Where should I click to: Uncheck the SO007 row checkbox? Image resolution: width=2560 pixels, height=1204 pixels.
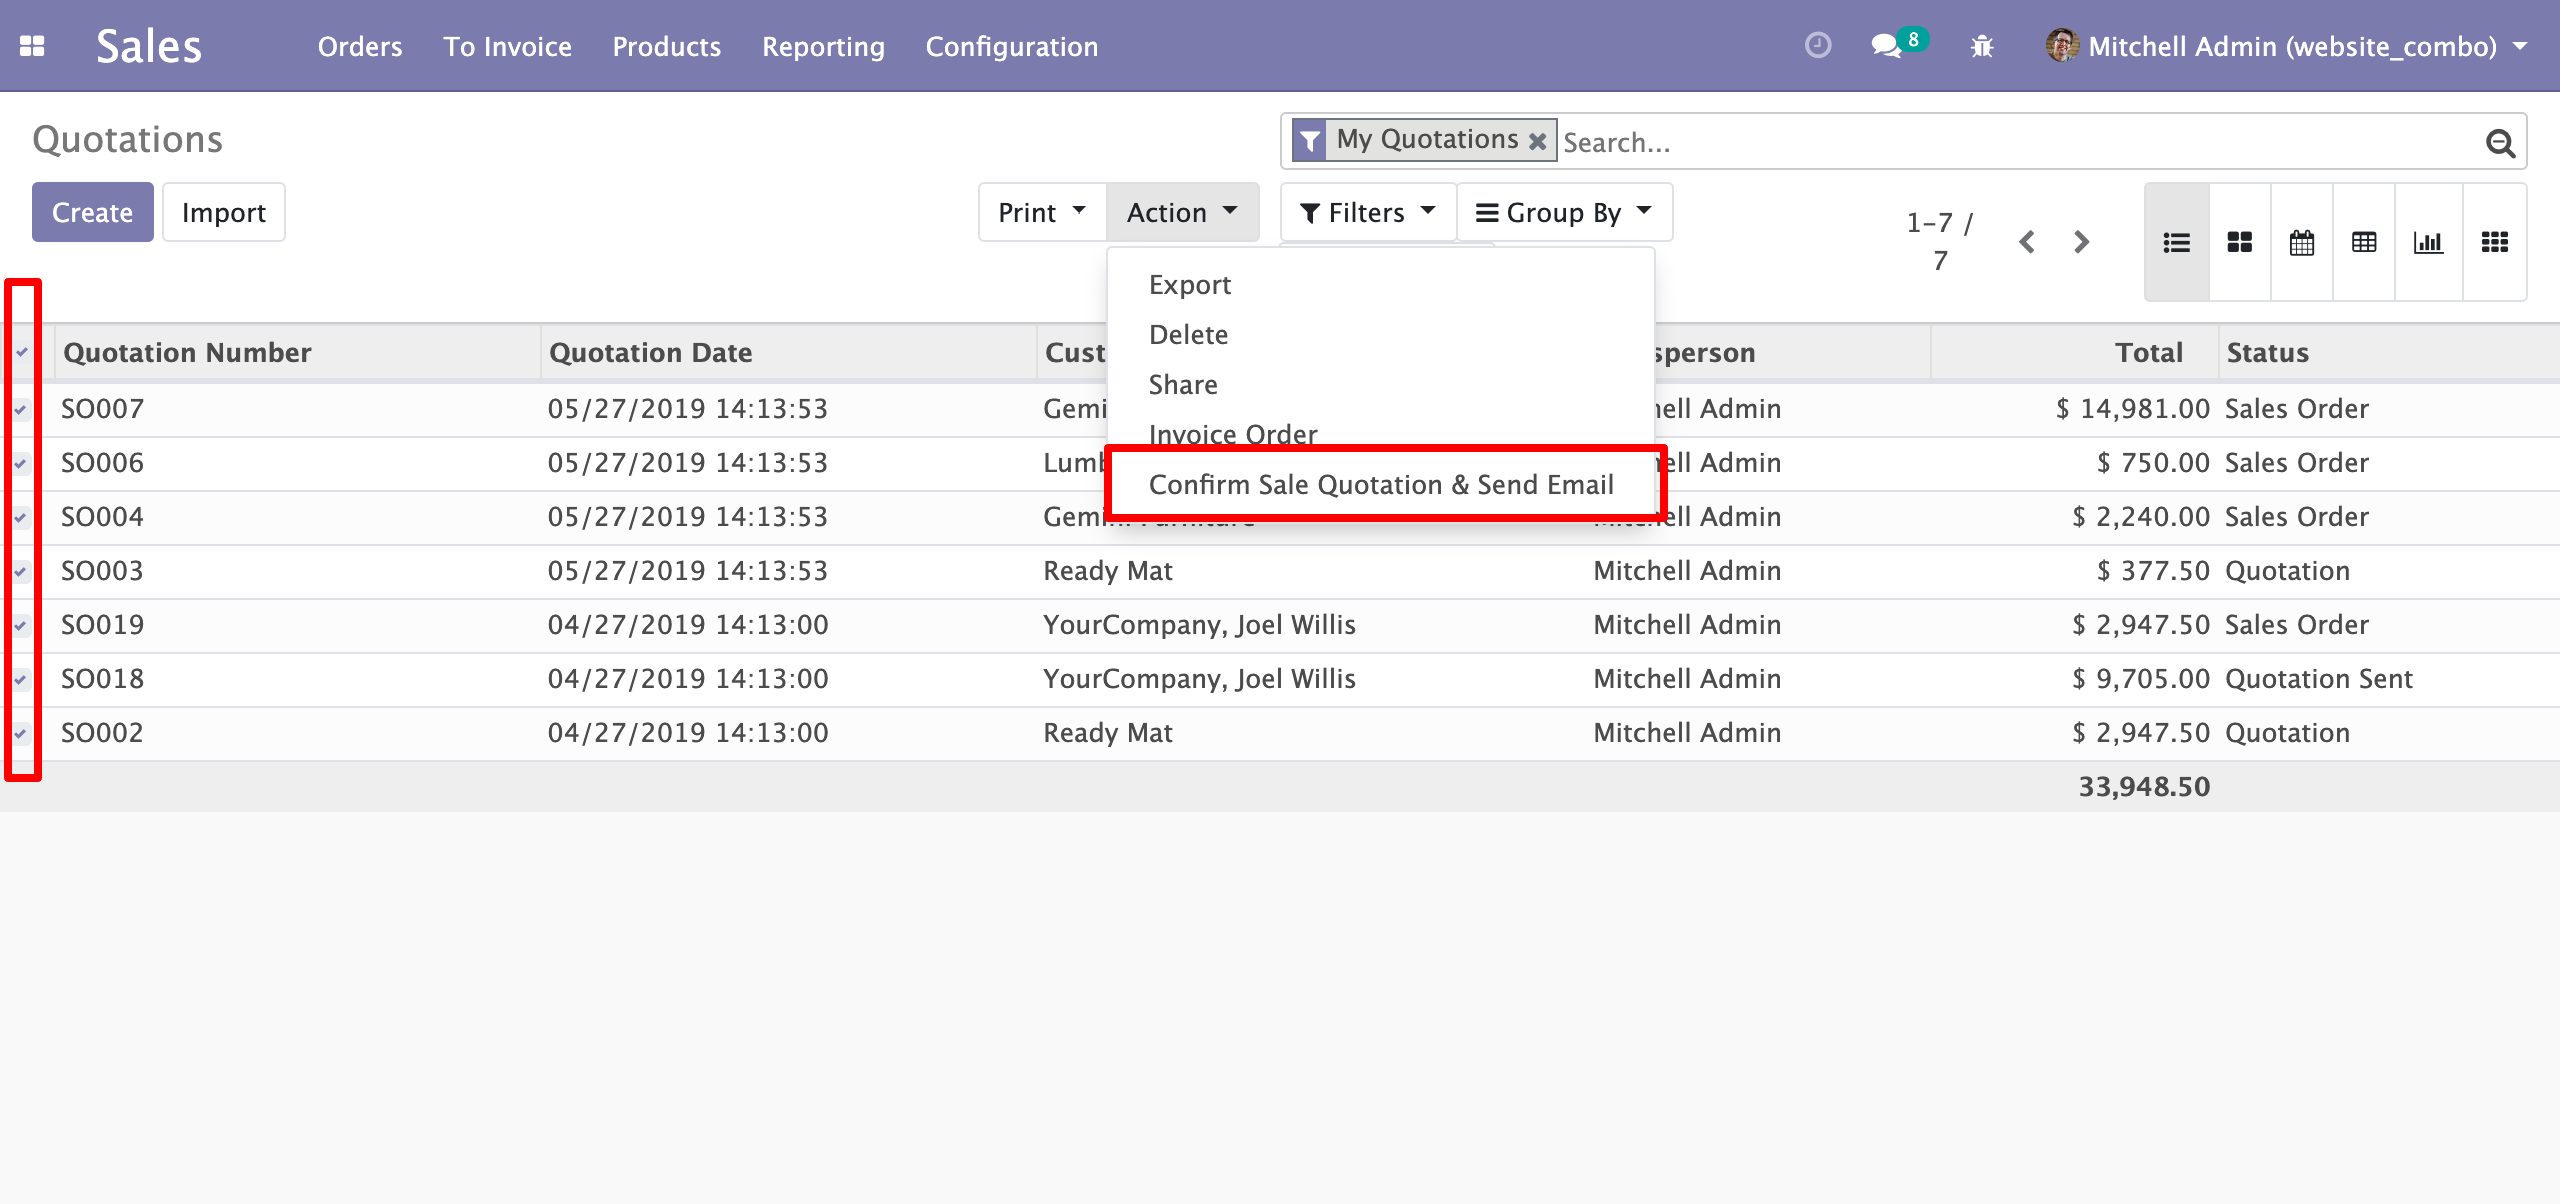(20, 409)
